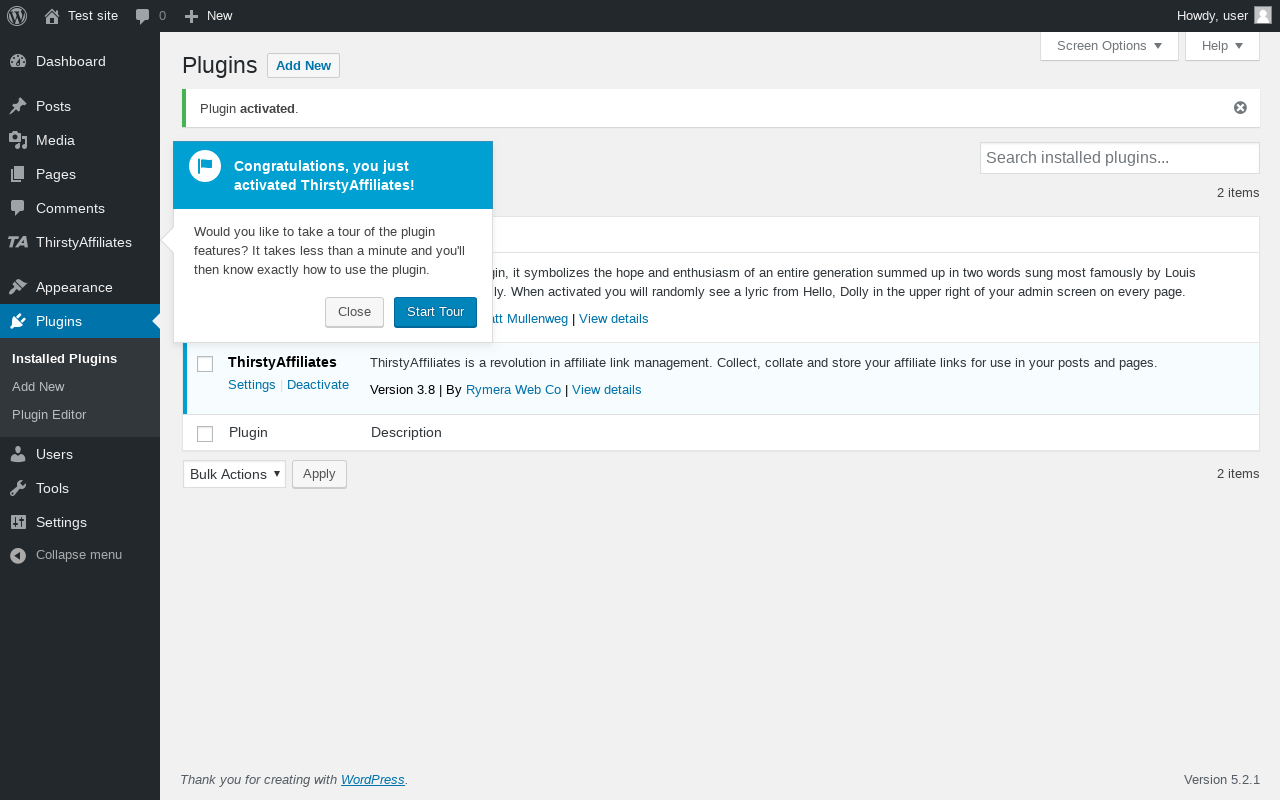Open the Media menu item
Screen dimensions: 1280x800
point(80,140)
